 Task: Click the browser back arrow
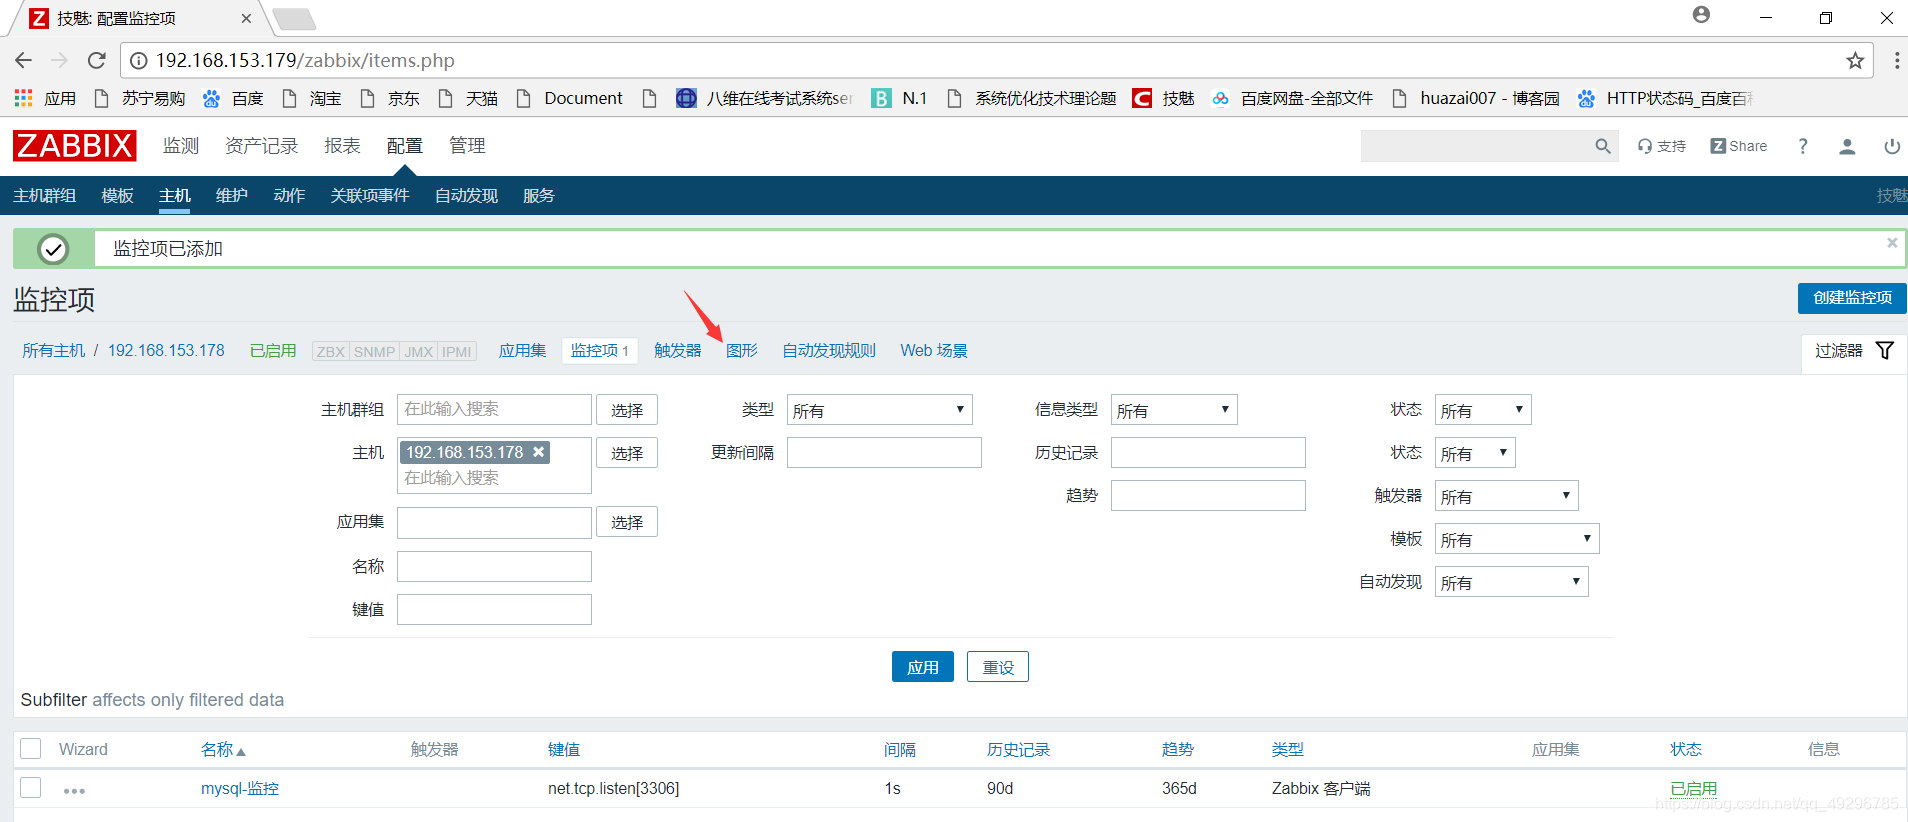[x=24, y=60]
